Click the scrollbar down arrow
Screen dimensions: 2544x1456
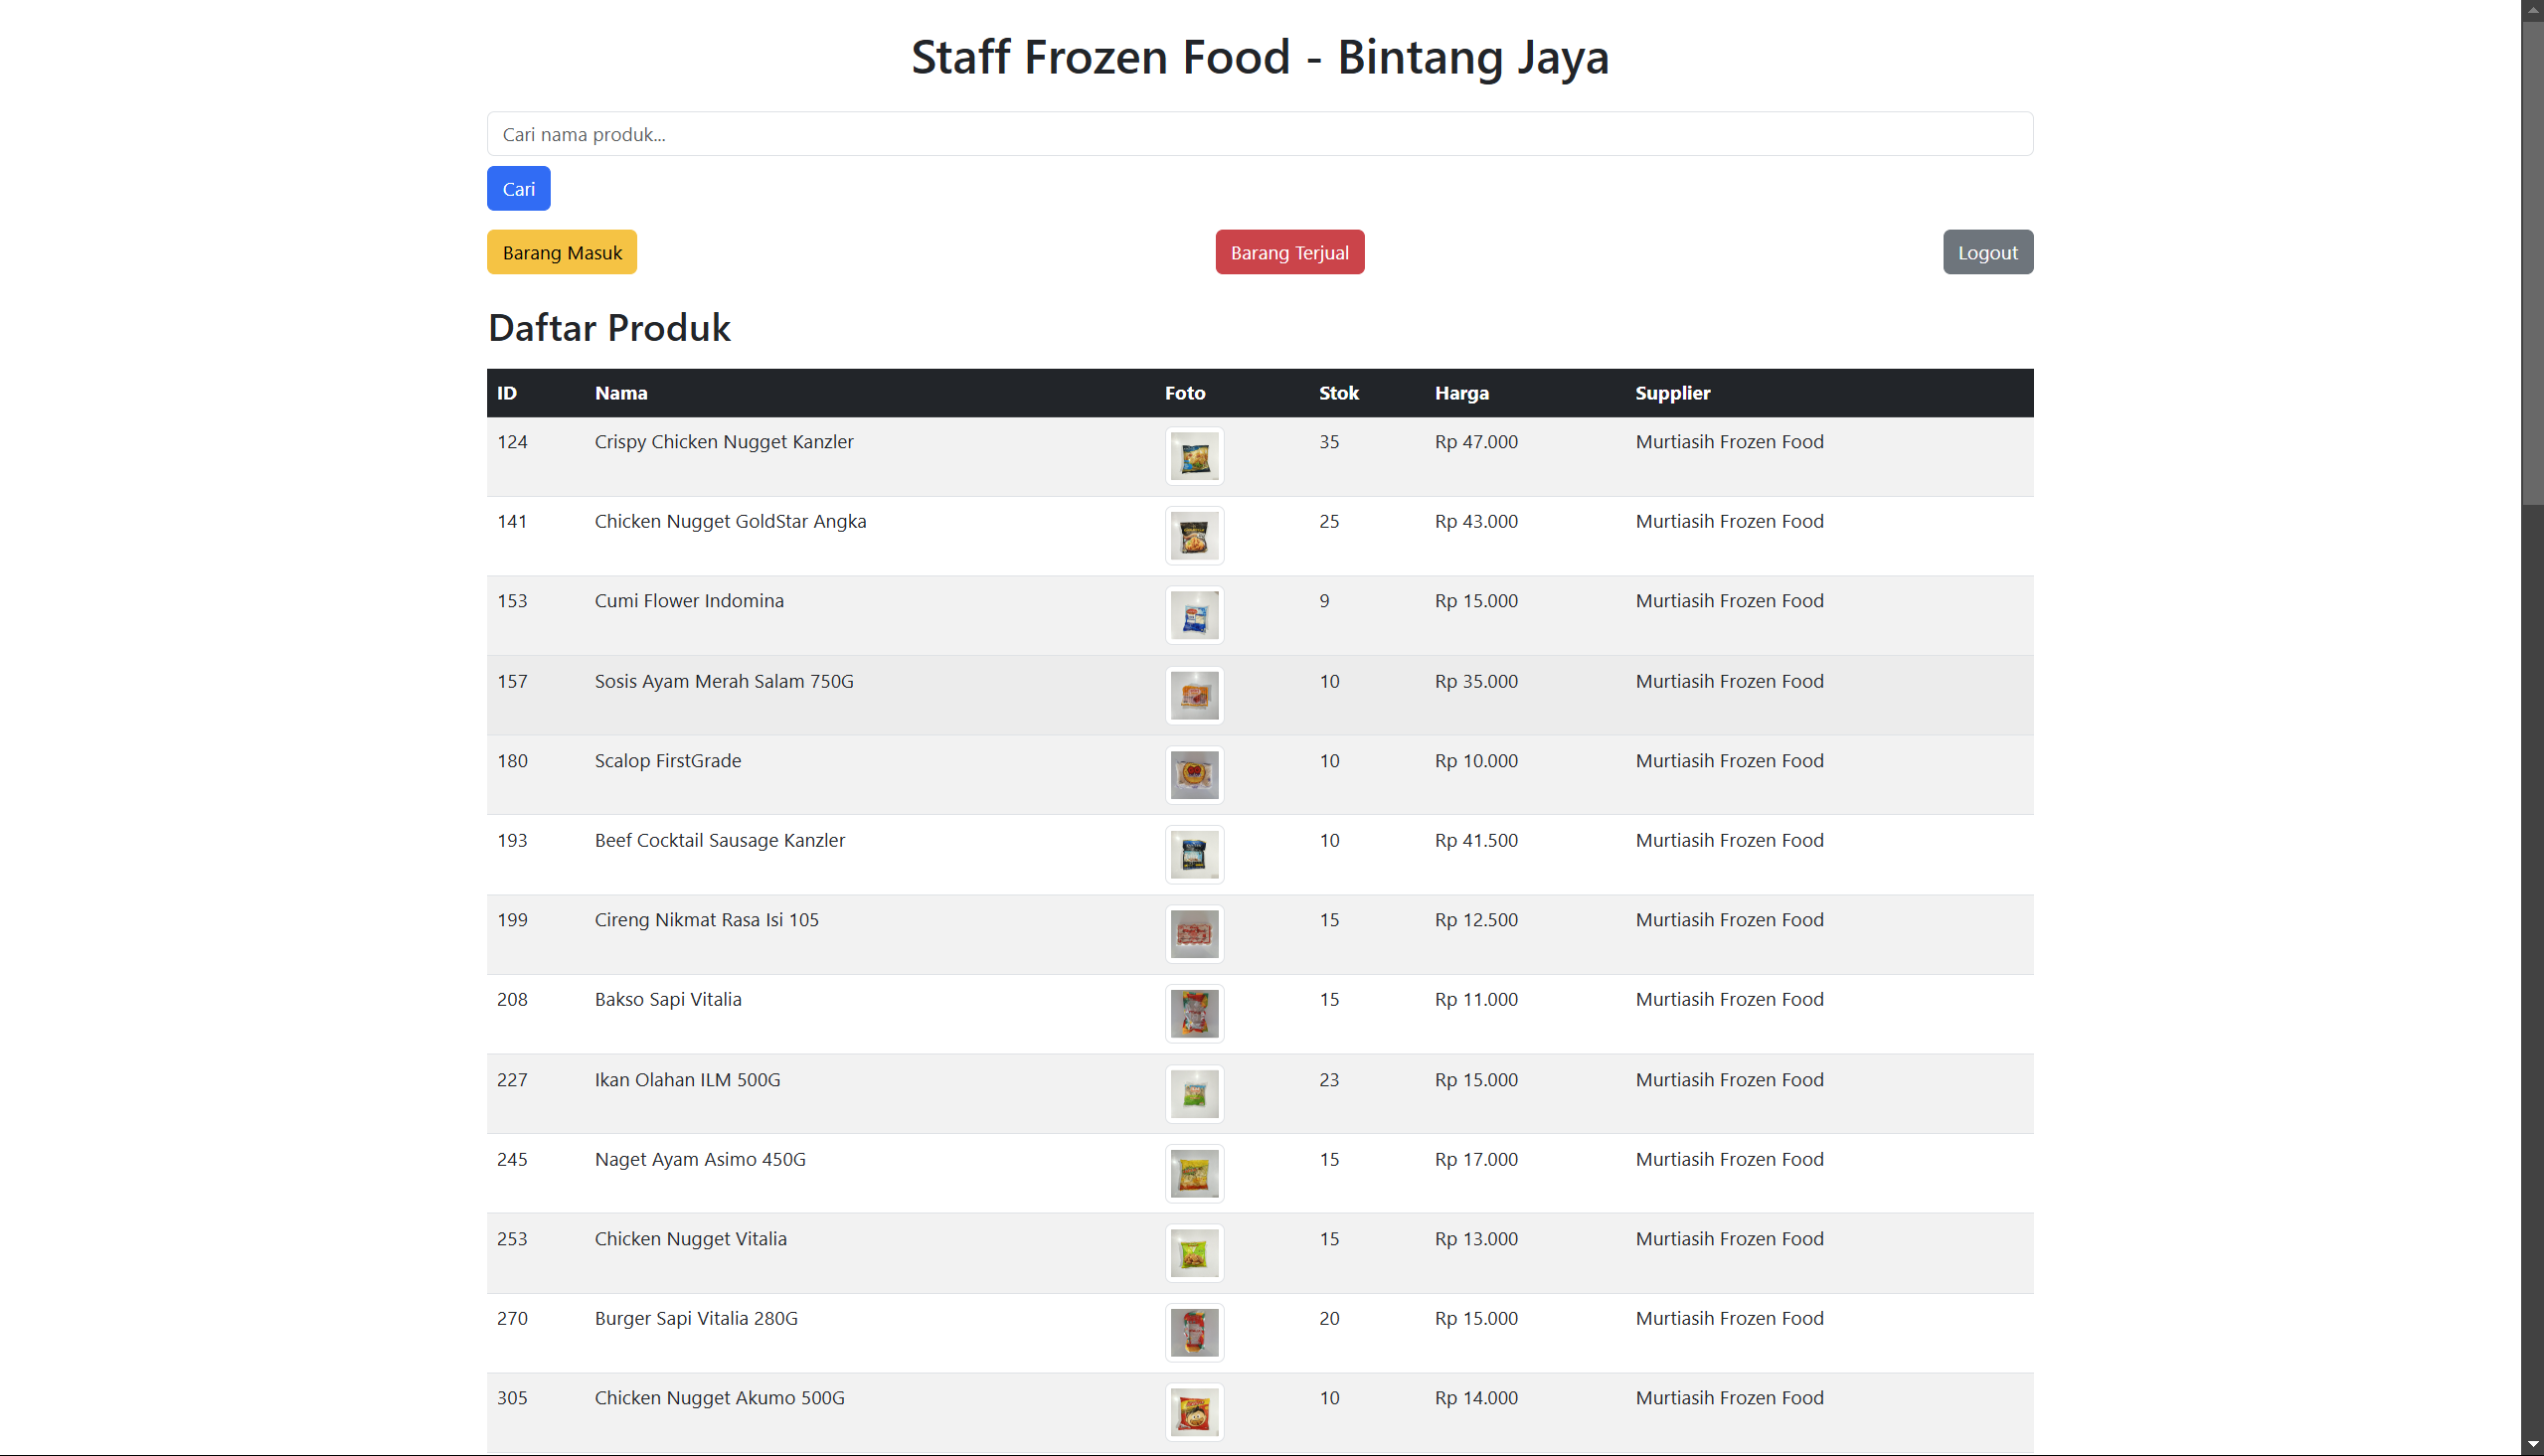click(x=2532, y=1446)
